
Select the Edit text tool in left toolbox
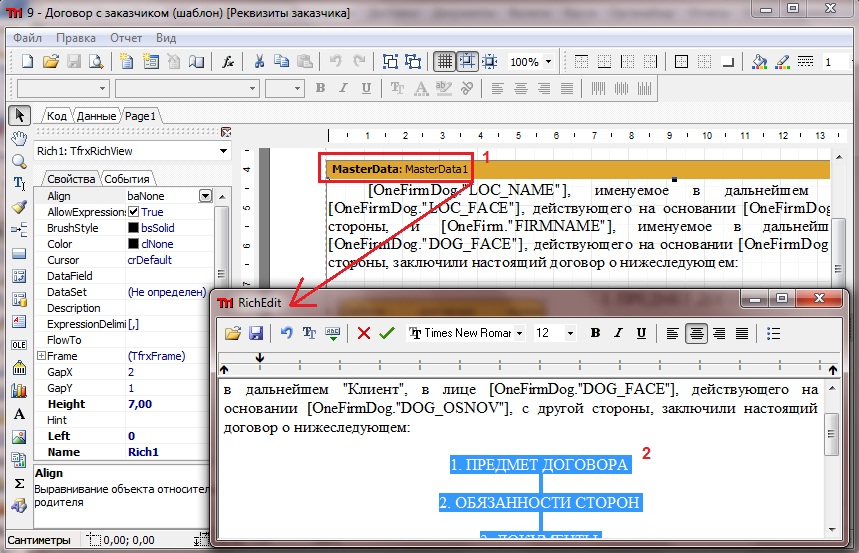pos(19,184)
